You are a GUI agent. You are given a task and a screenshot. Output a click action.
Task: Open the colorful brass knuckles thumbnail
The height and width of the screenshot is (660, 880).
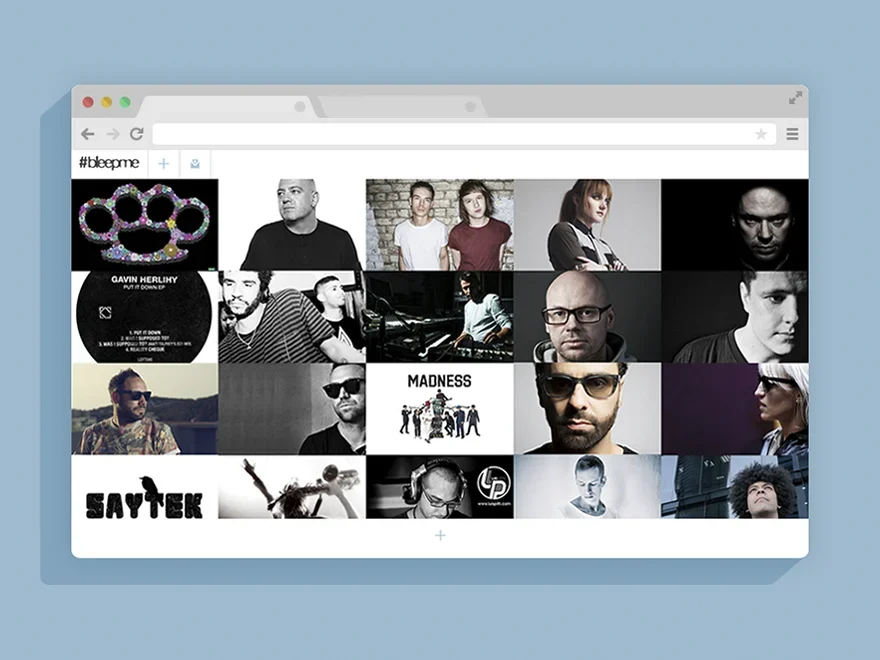click(x=145, y=225)
